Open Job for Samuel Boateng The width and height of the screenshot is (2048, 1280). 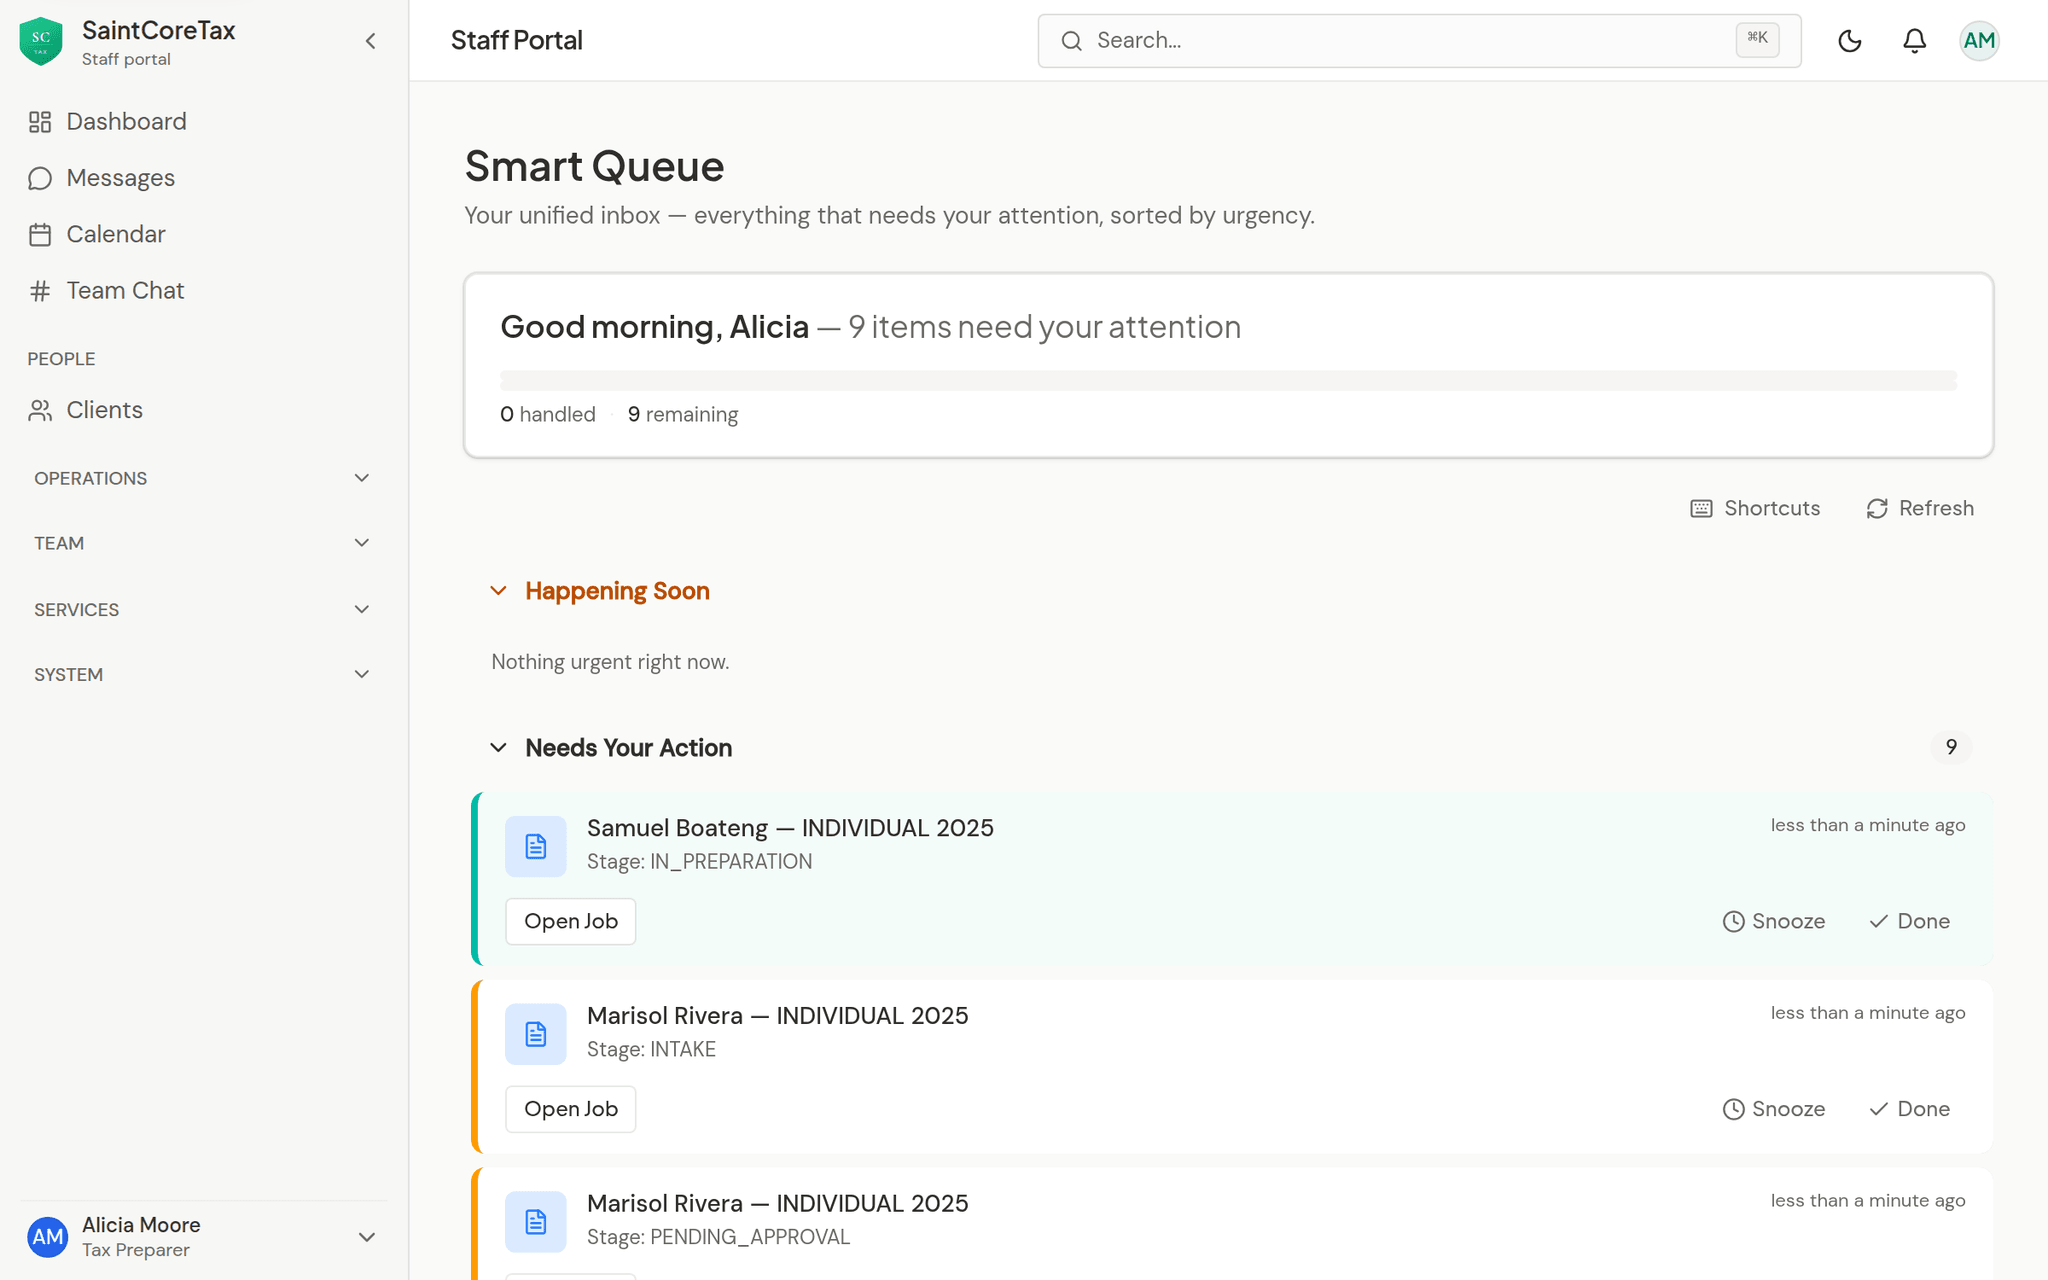571,921
